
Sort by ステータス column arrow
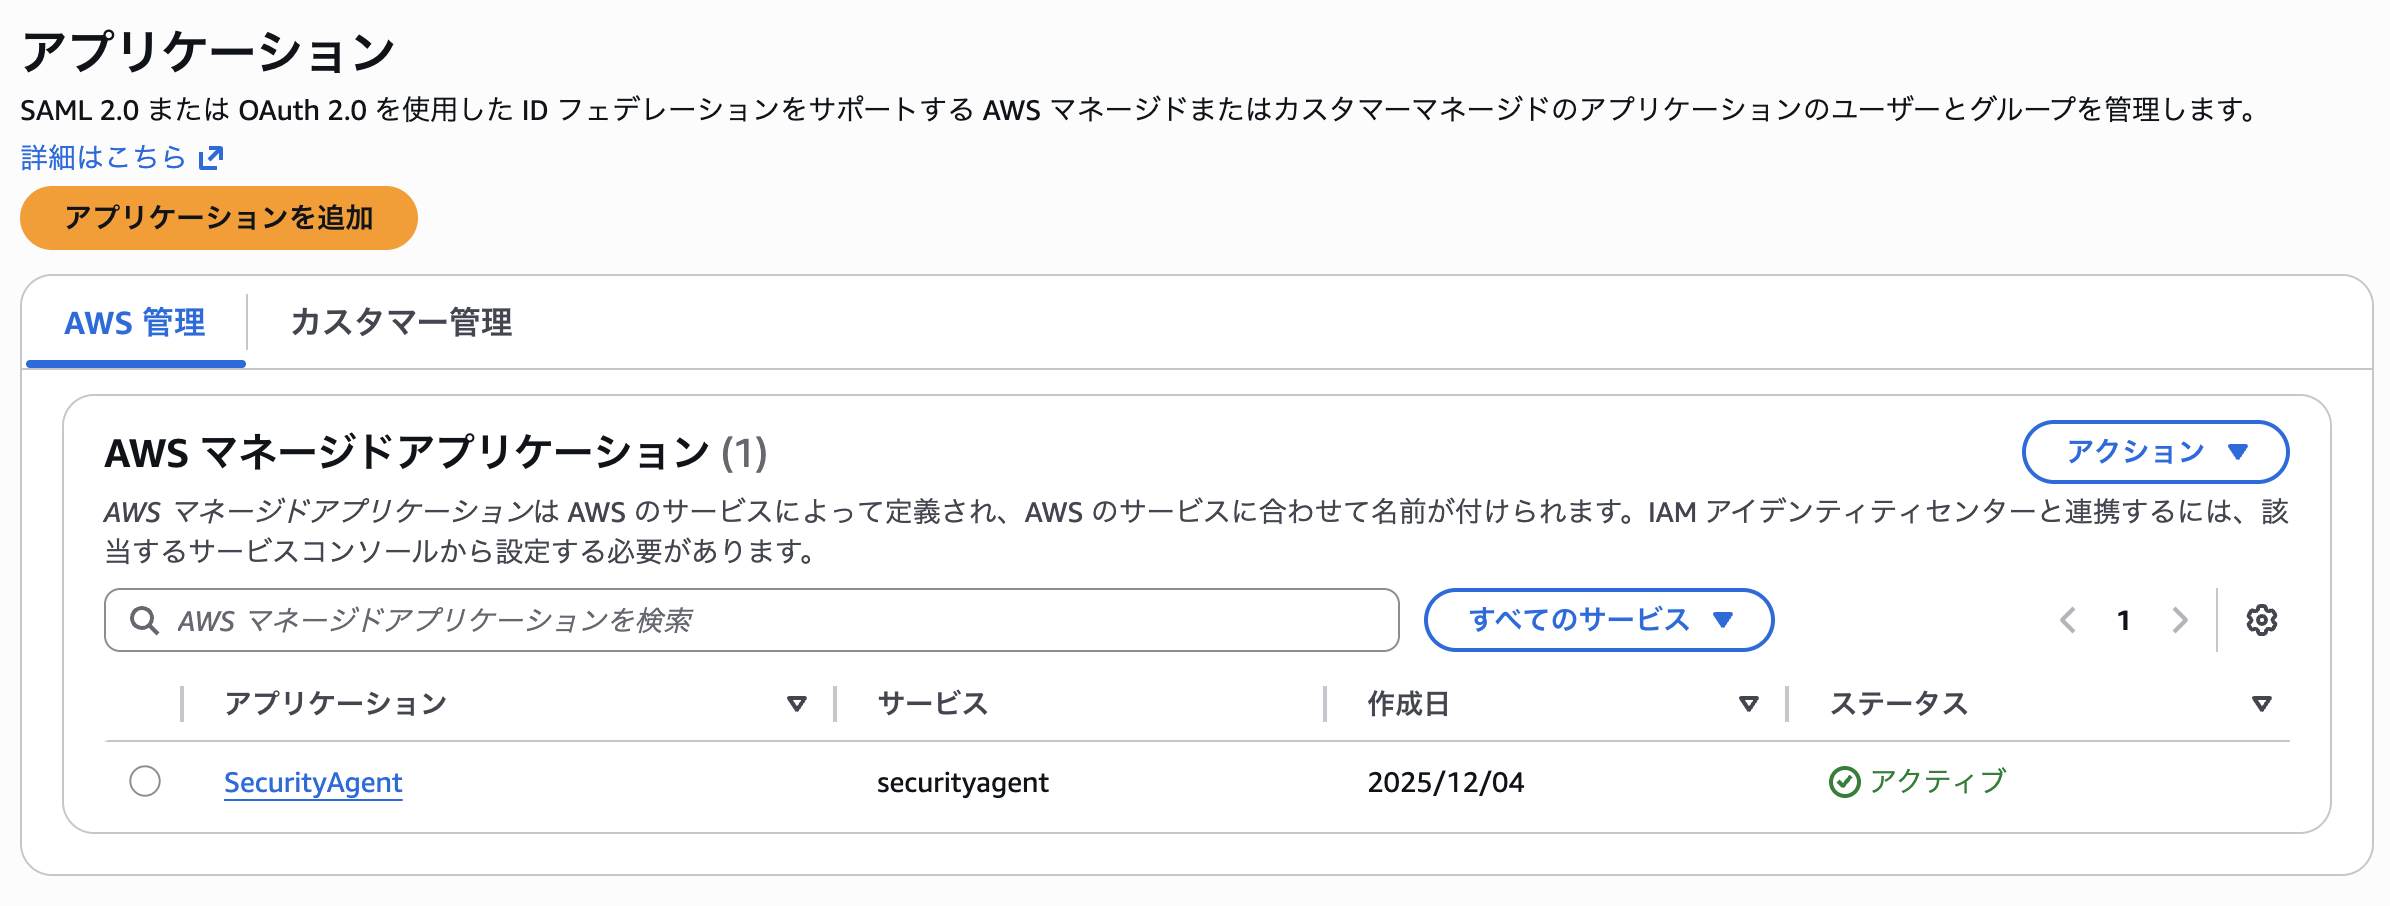click(2261, 704)
